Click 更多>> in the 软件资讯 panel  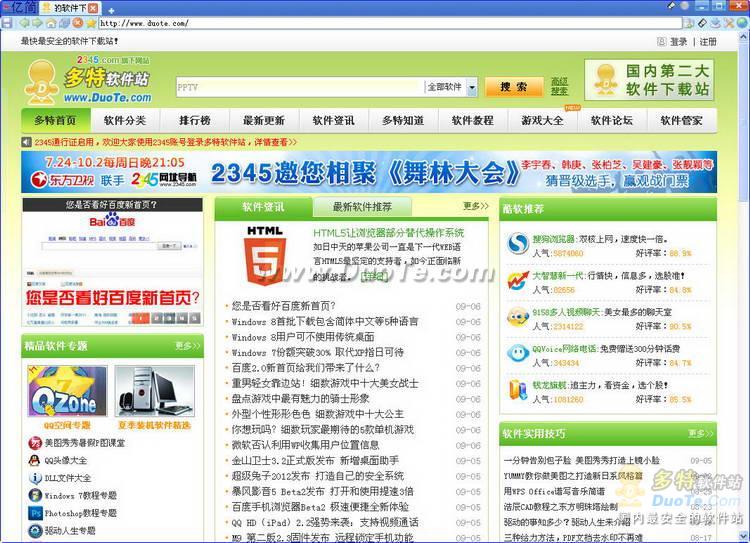(x=475, y=206)
